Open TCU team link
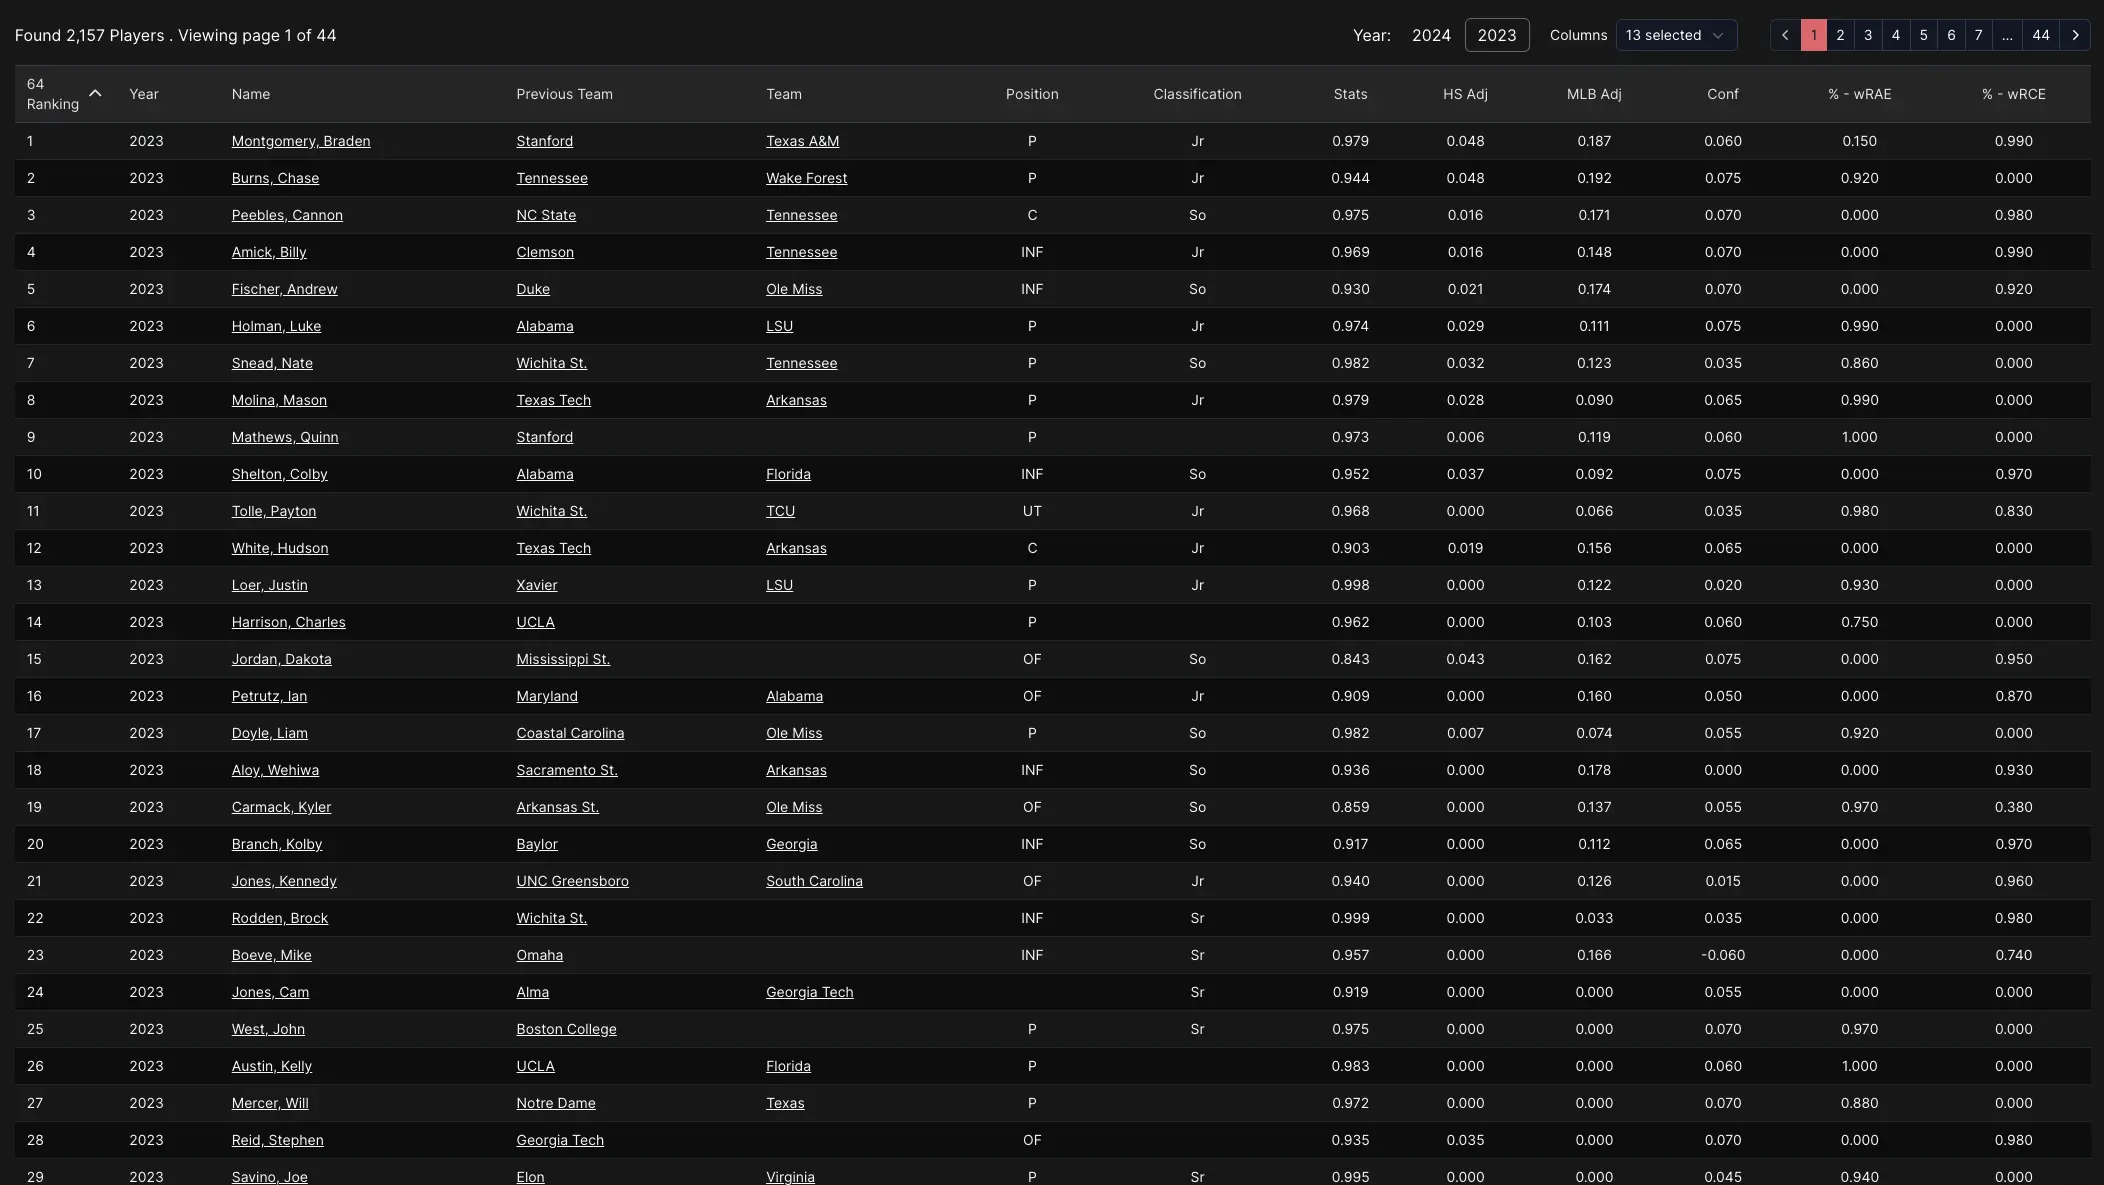2104x1185 pixels. pyautogui.click(x=780, y=511)
